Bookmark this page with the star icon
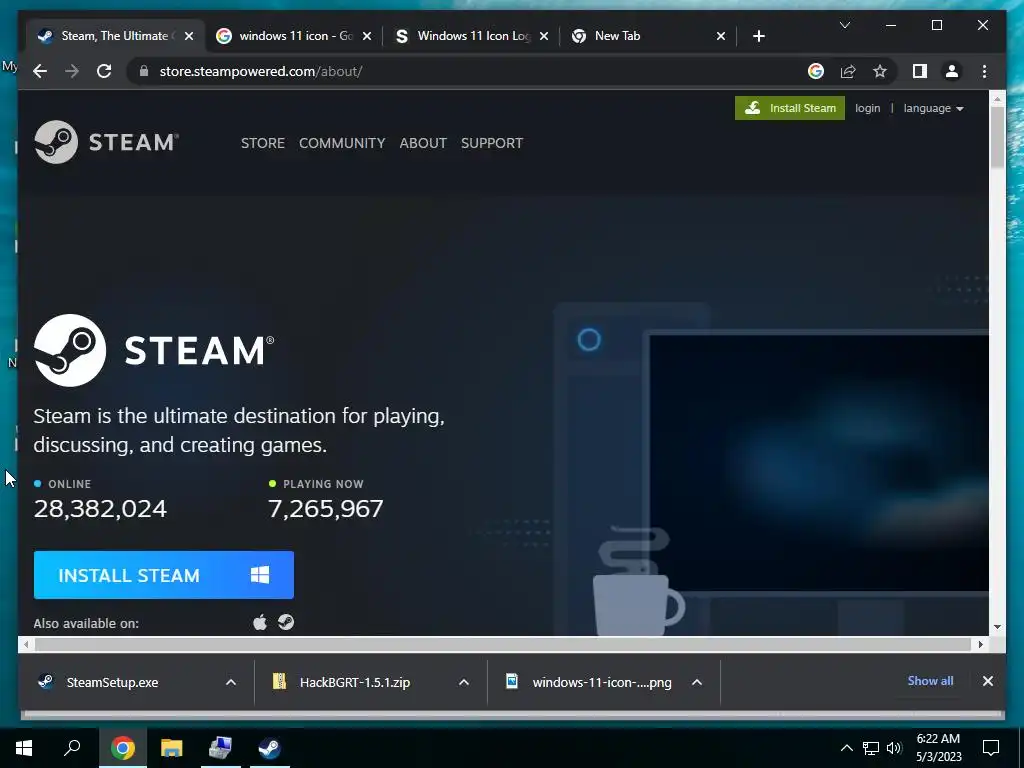This screenshot has width=1024, height=768. 880,71
